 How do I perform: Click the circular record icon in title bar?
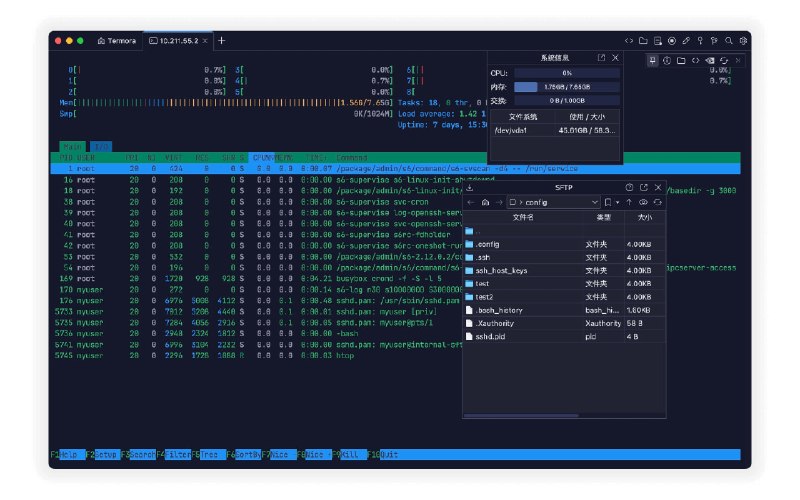click(672, 41)
